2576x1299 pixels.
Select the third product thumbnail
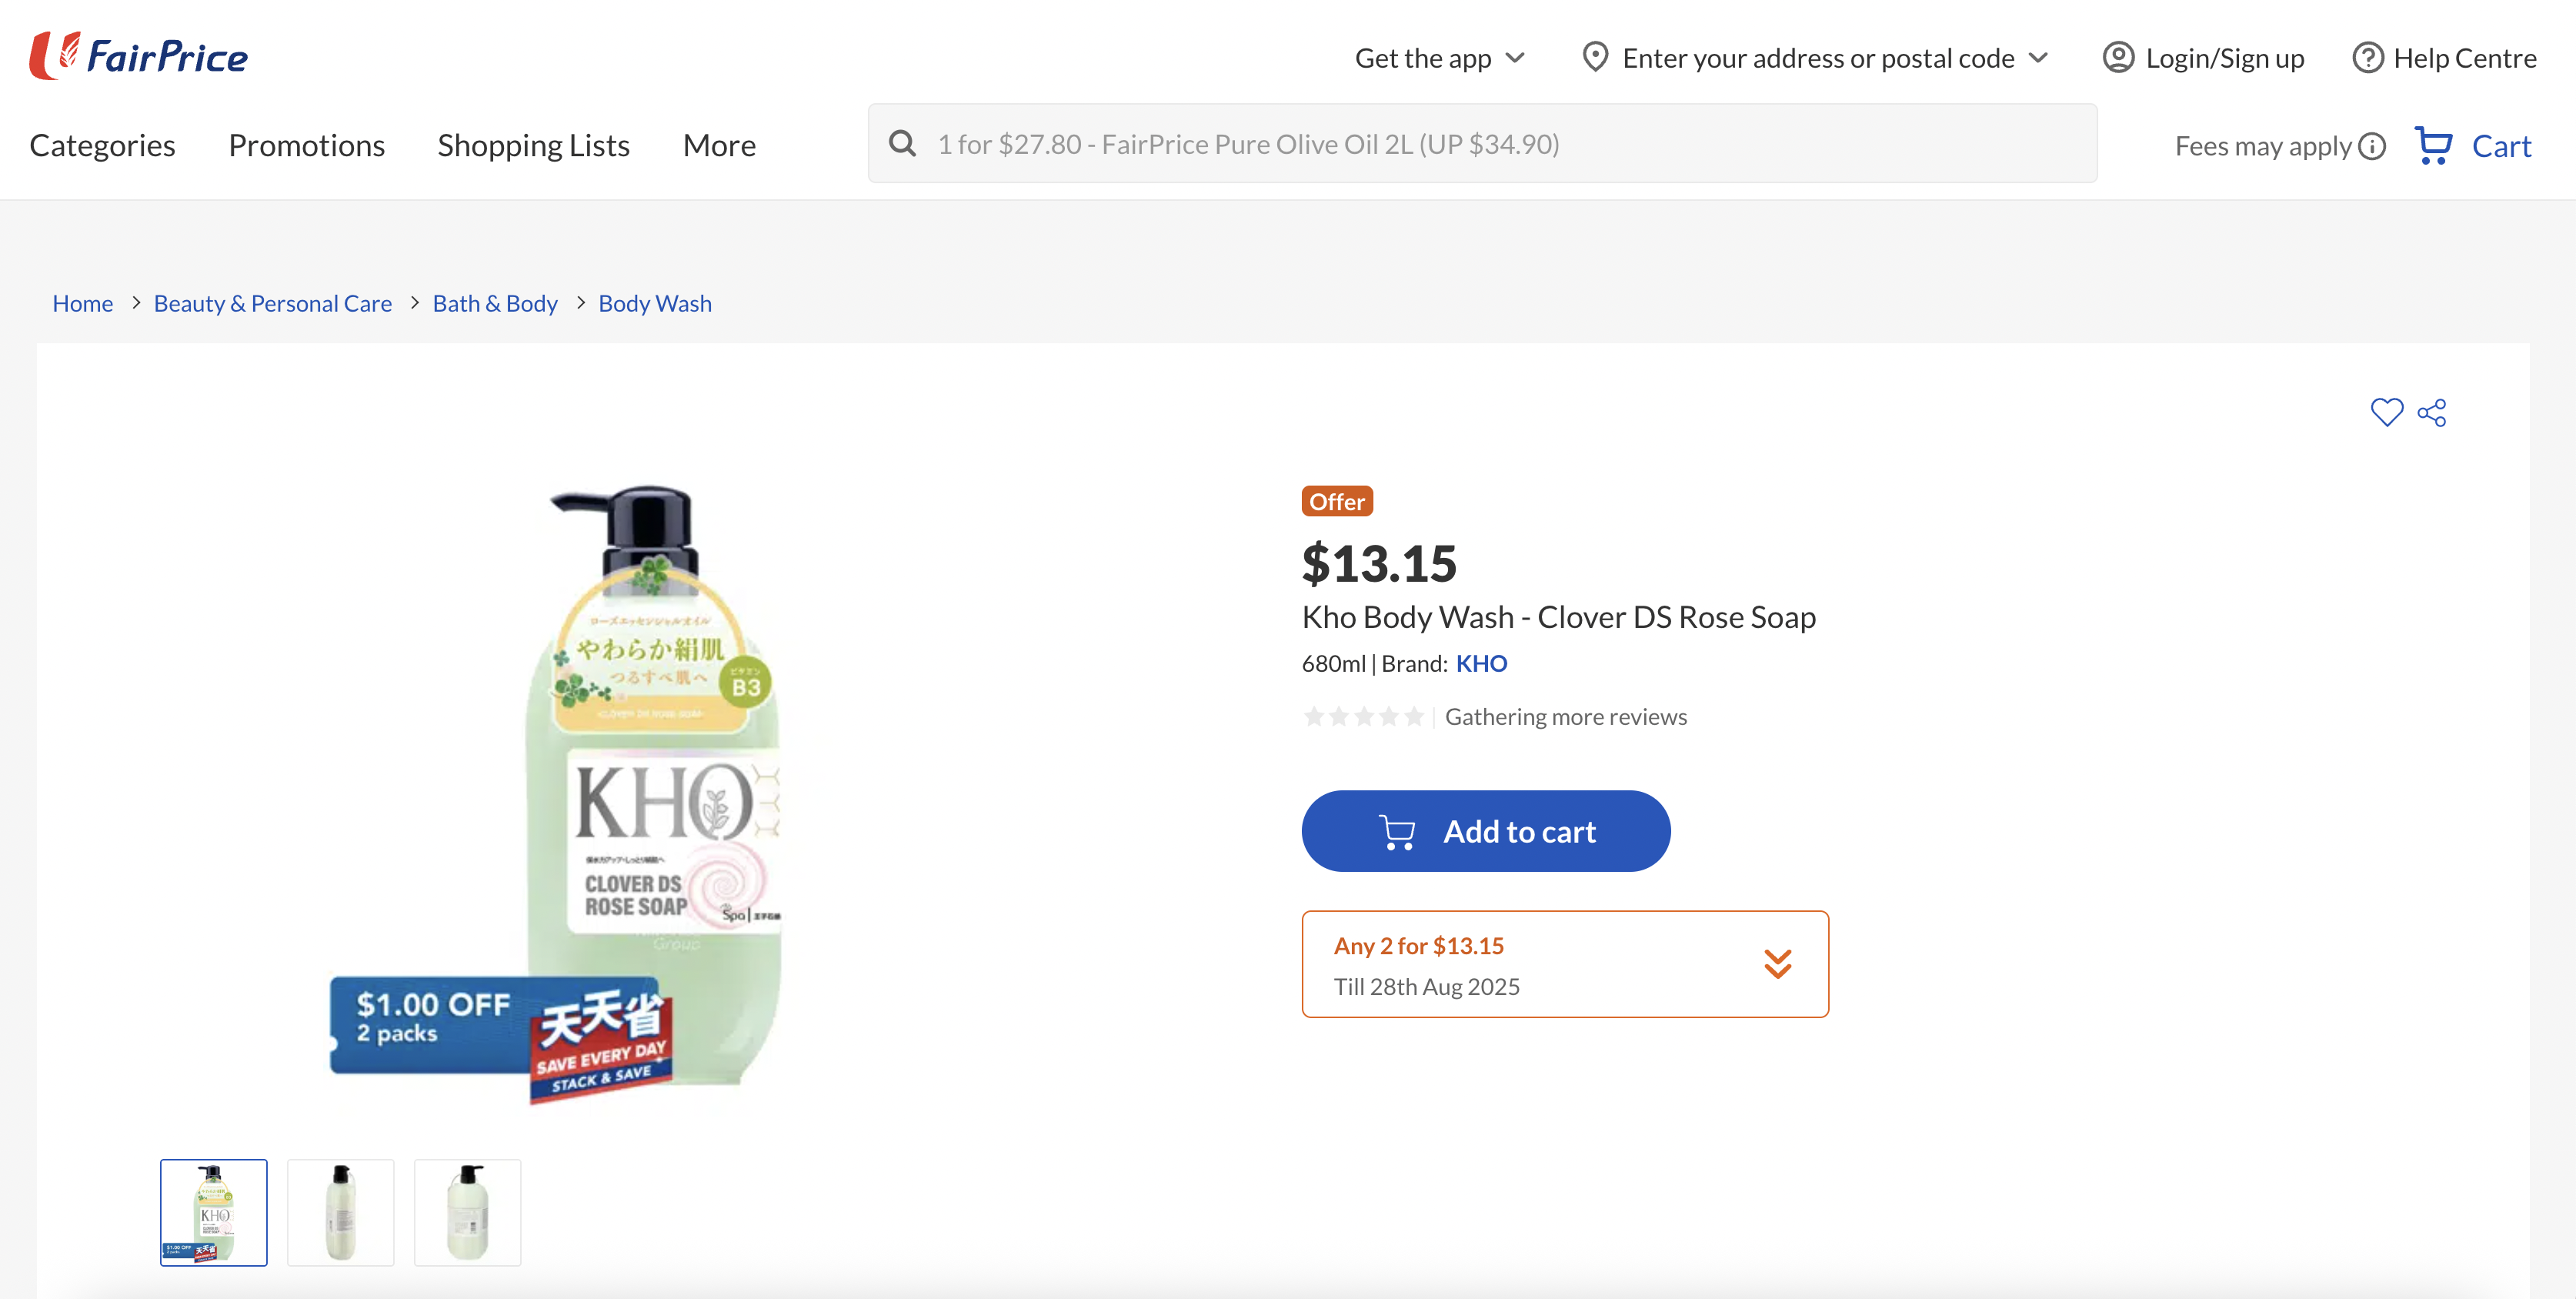click(467, 1212)
